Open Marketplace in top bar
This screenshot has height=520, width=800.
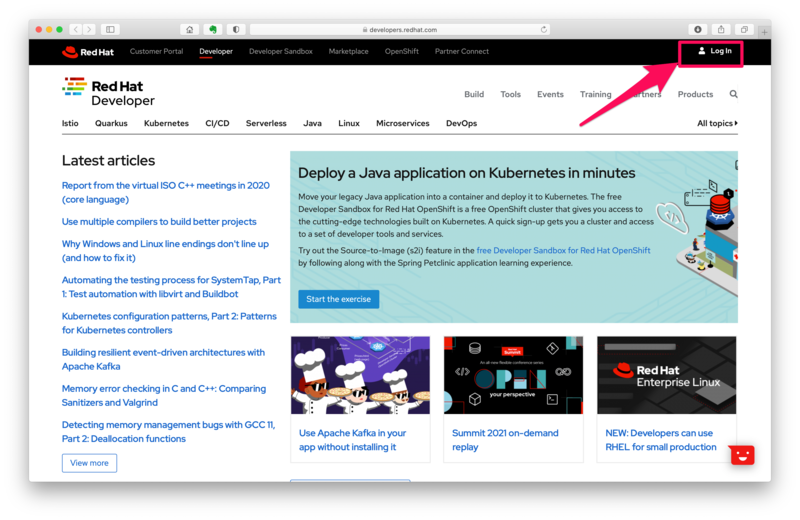pyautogui.click(x=348, y=52)
